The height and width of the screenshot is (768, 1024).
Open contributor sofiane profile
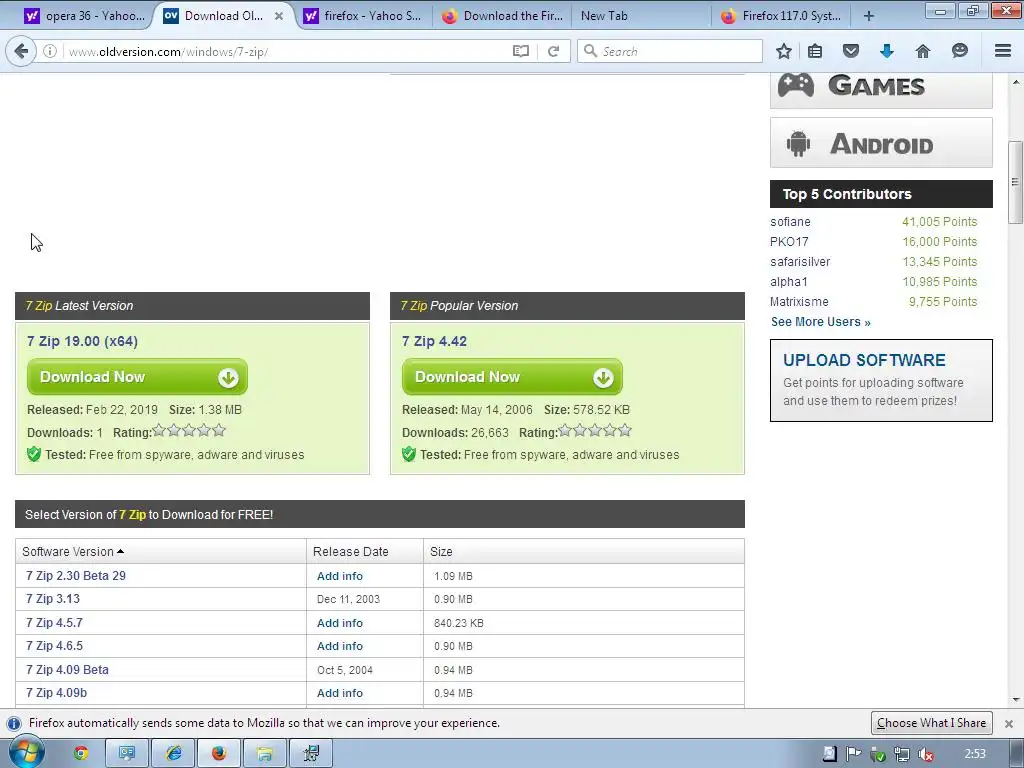(x=790, y=221)
